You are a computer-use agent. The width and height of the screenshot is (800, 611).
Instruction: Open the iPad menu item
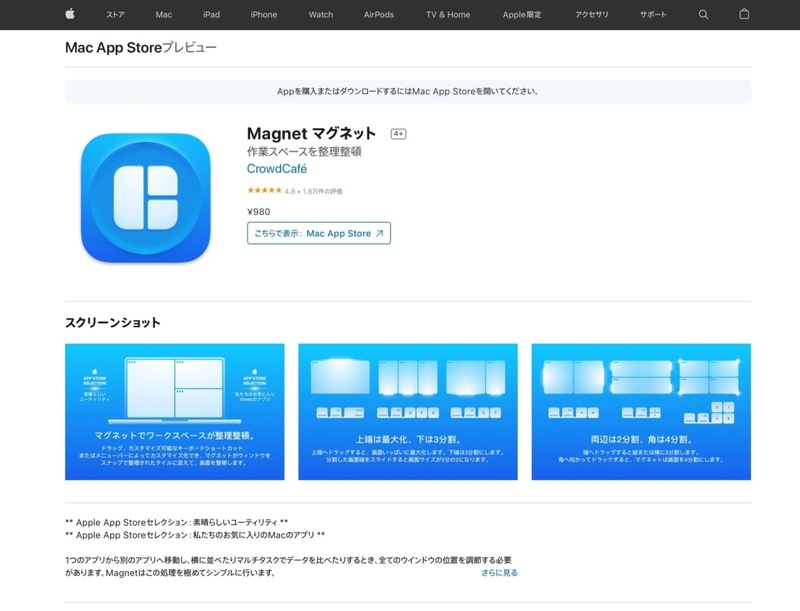[x=211, y=15]
